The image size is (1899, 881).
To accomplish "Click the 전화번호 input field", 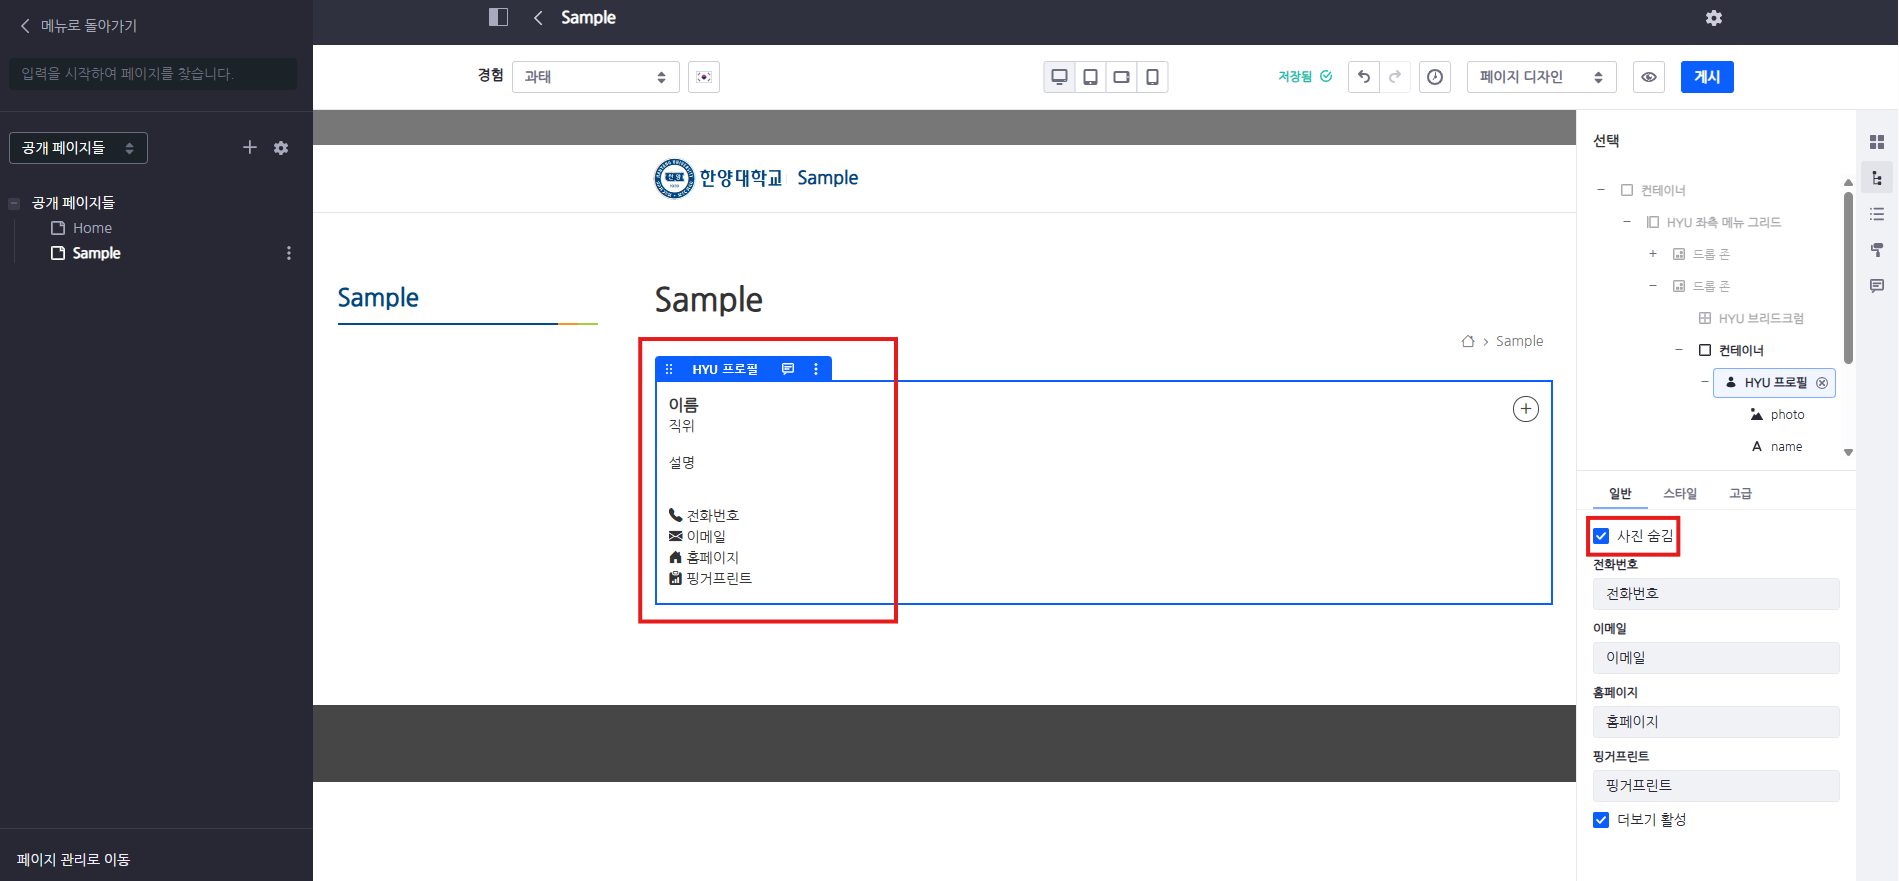I will click(x=1715, y=594).
